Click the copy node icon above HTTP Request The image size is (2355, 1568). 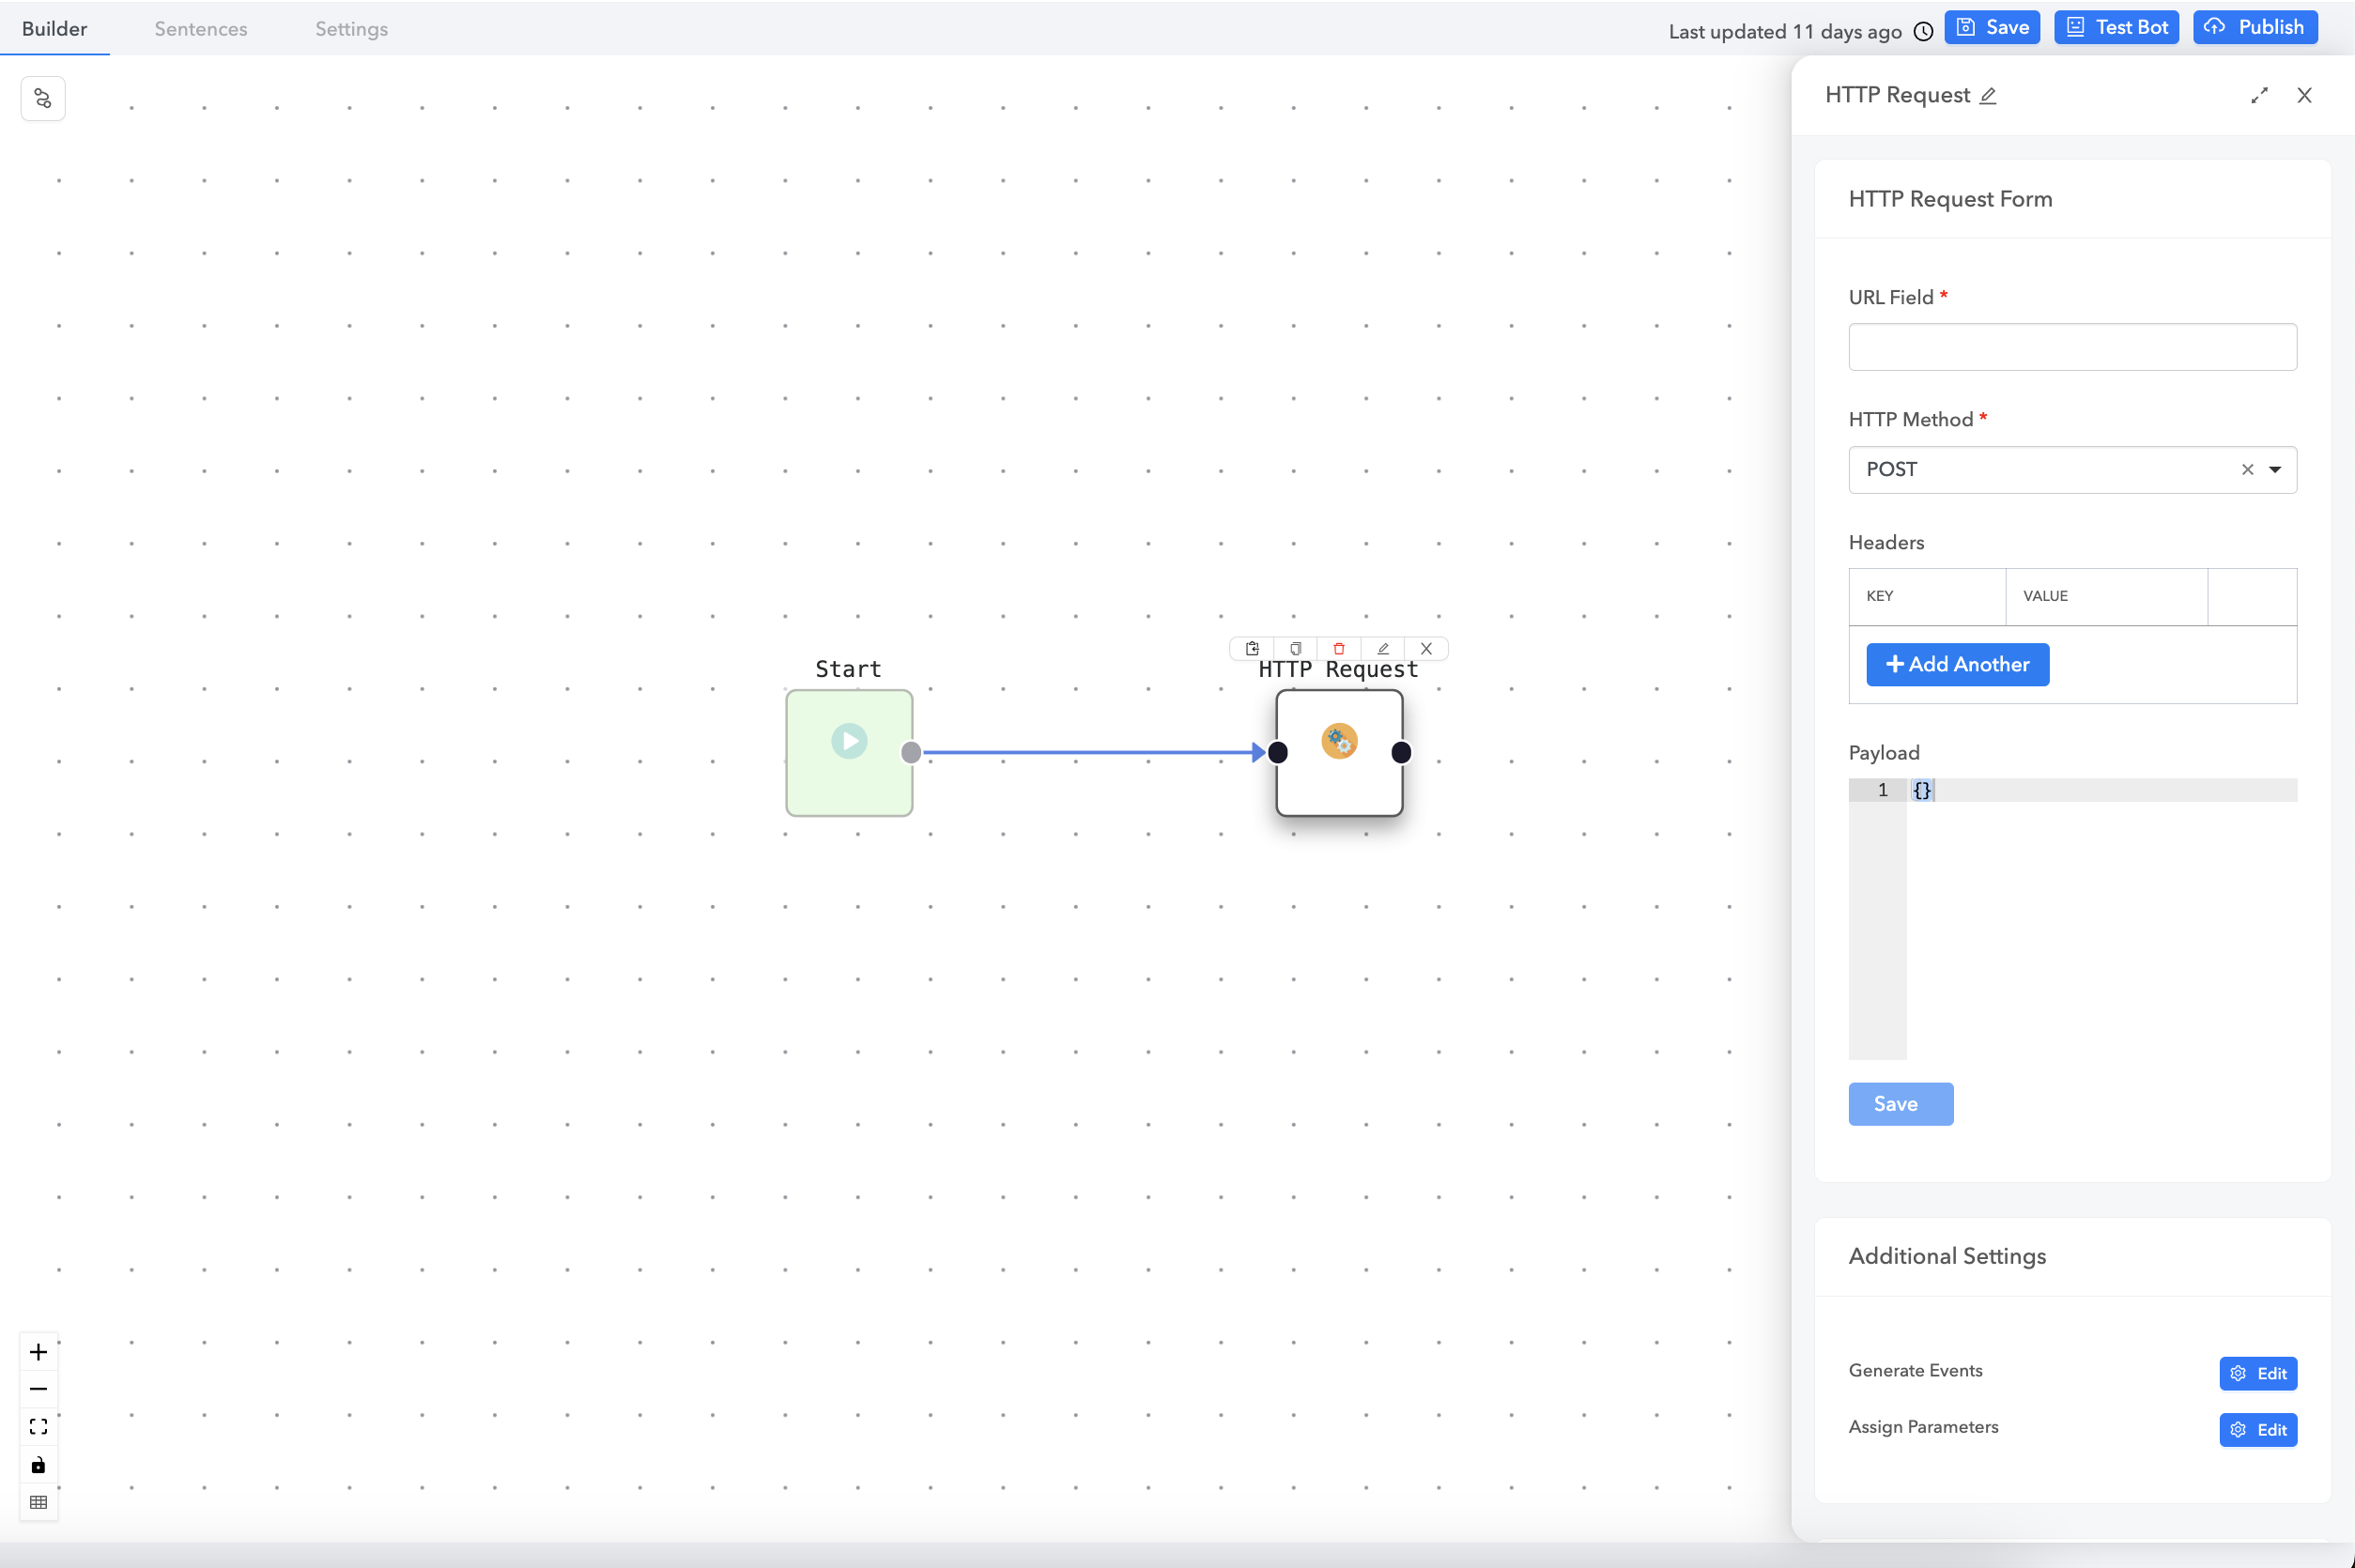click(1295, 649)
